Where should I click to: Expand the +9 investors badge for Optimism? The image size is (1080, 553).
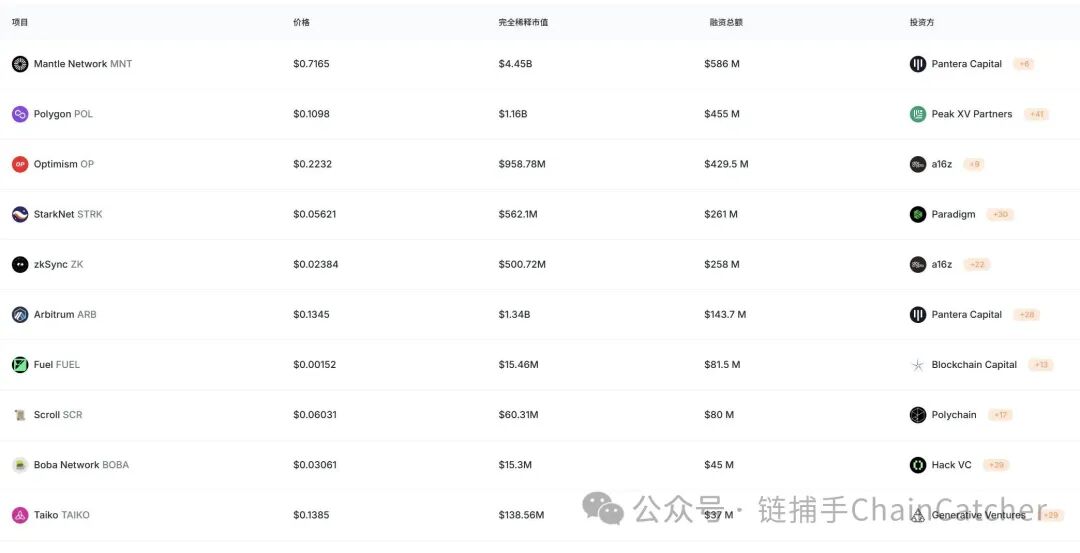973,165
